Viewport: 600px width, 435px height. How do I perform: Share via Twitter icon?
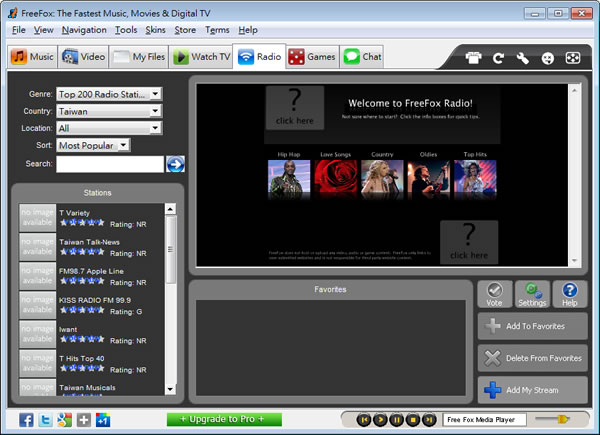46,420
